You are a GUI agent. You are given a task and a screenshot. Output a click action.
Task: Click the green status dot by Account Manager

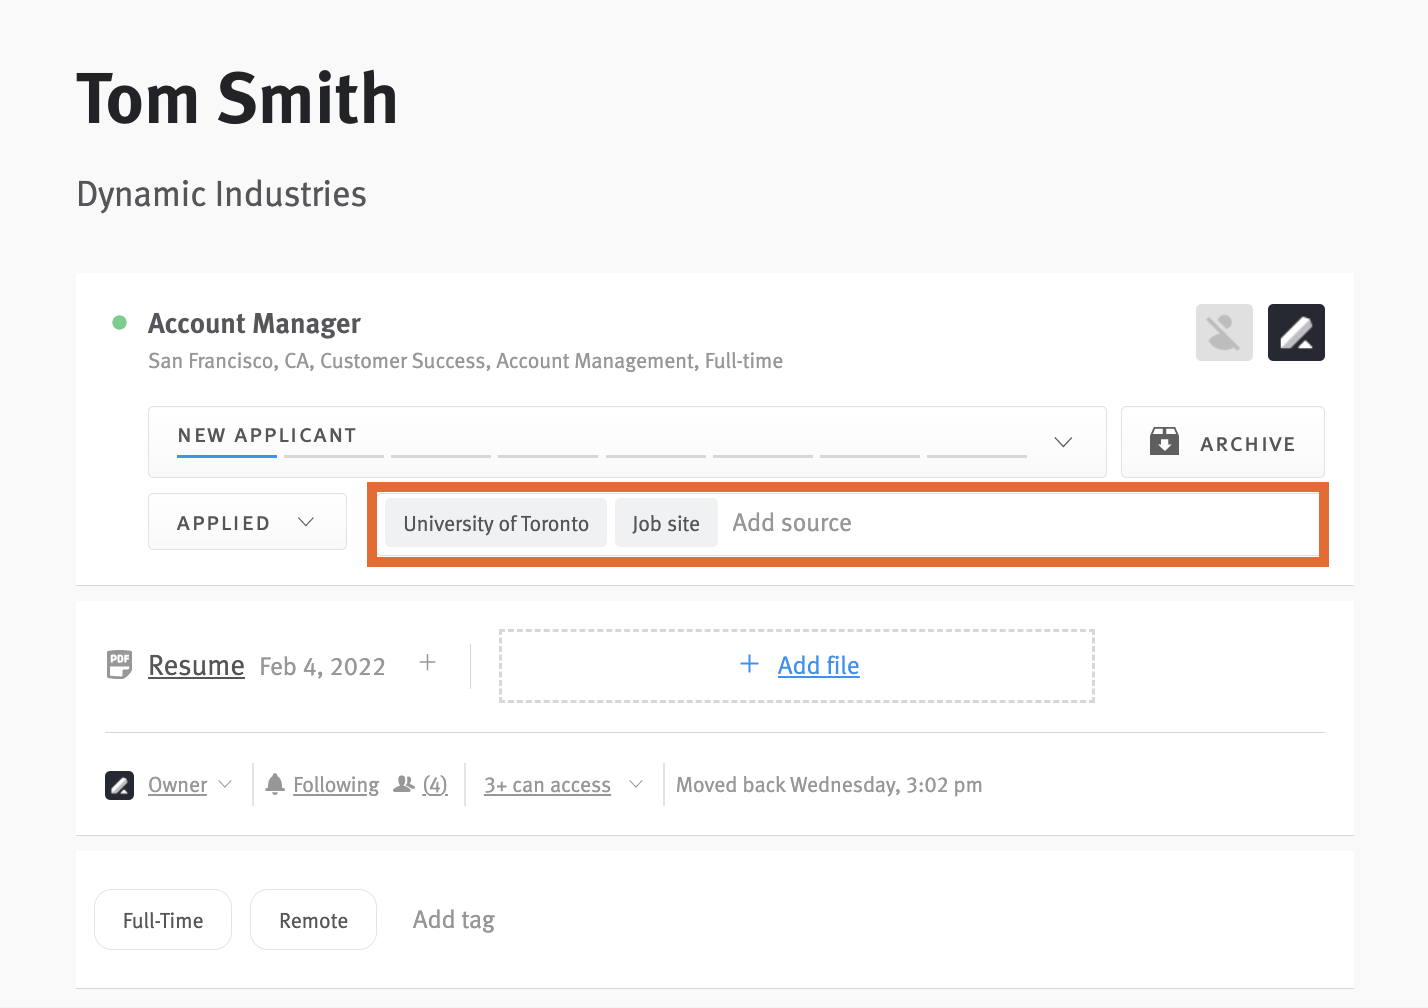(120, 322)
